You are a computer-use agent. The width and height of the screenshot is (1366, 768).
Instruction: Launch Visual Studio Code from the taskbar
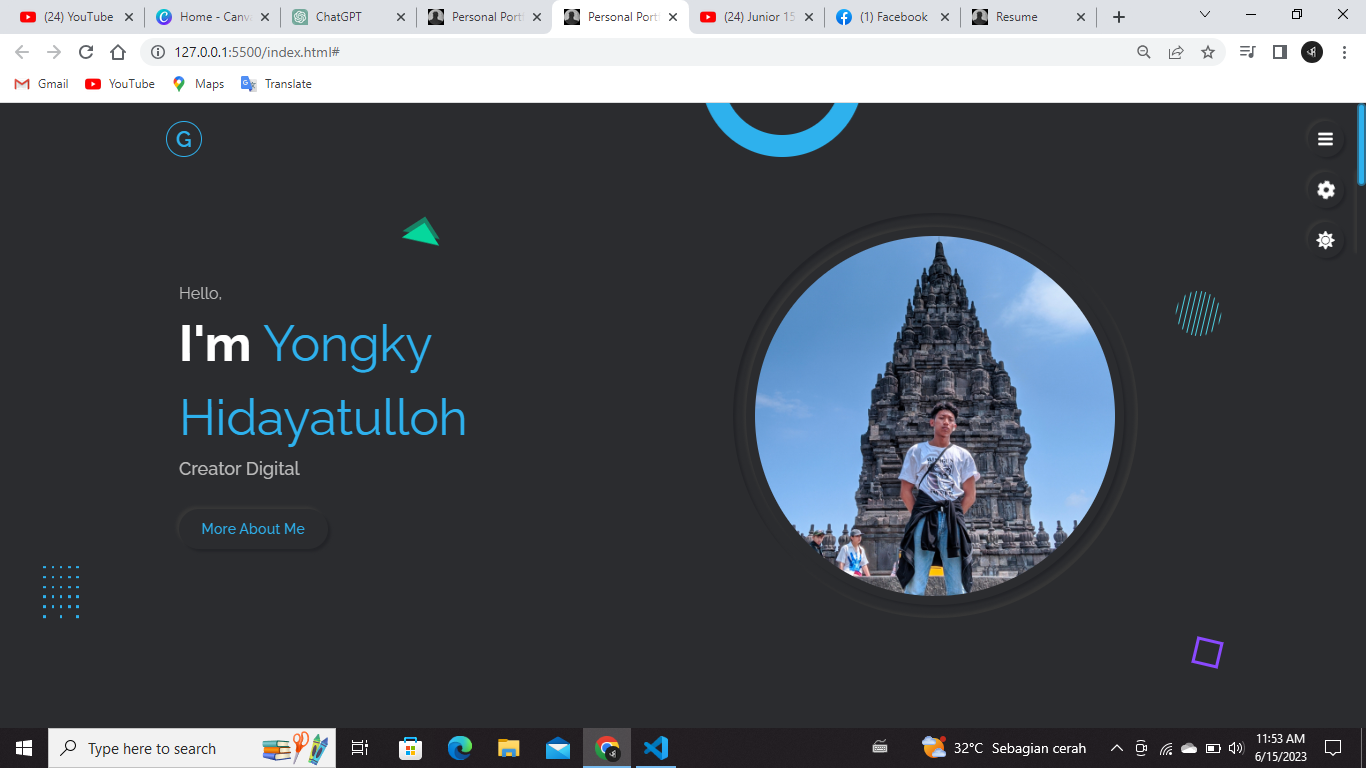tap(656, 747)
